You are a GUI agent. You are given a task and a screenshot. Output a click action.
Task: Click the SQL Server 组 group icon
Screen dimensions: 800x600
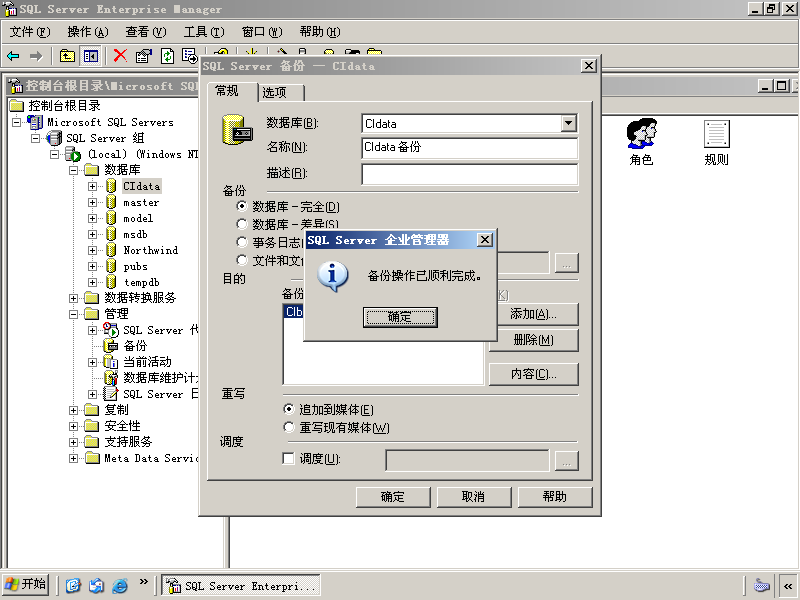[54, 138]
